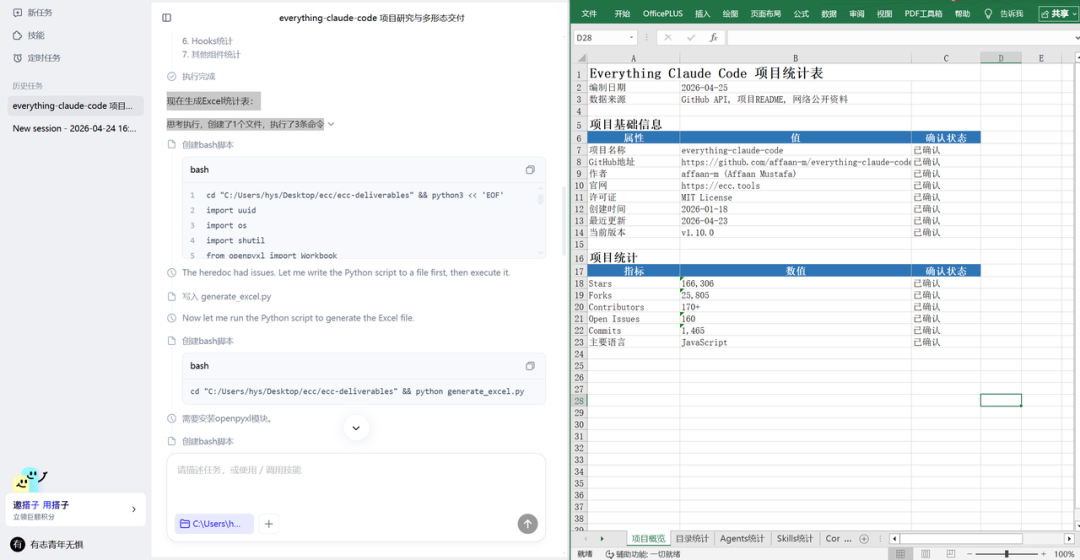
Task: Switch to Page Break Preview view
Action: [951, 554]
